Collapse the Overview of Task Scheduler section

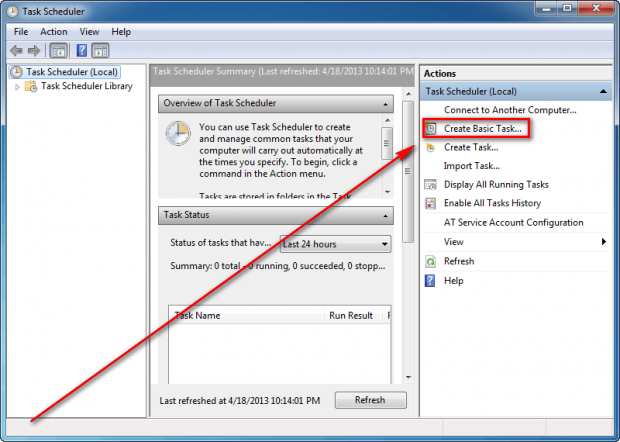click(385, 104)
